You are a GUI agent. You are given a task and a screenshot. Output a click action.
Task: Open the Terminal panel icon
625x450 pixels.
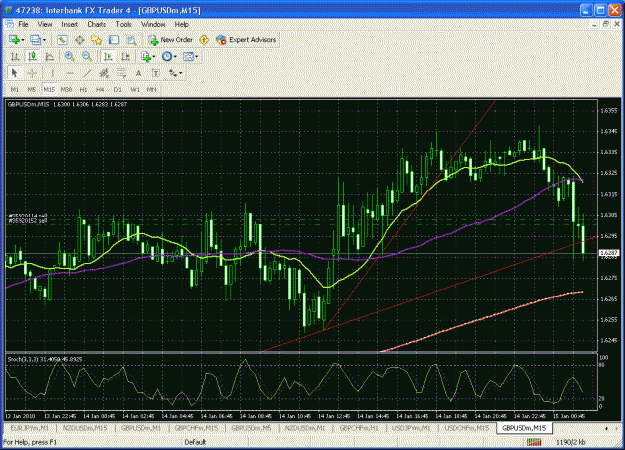[x=114, y=40]
